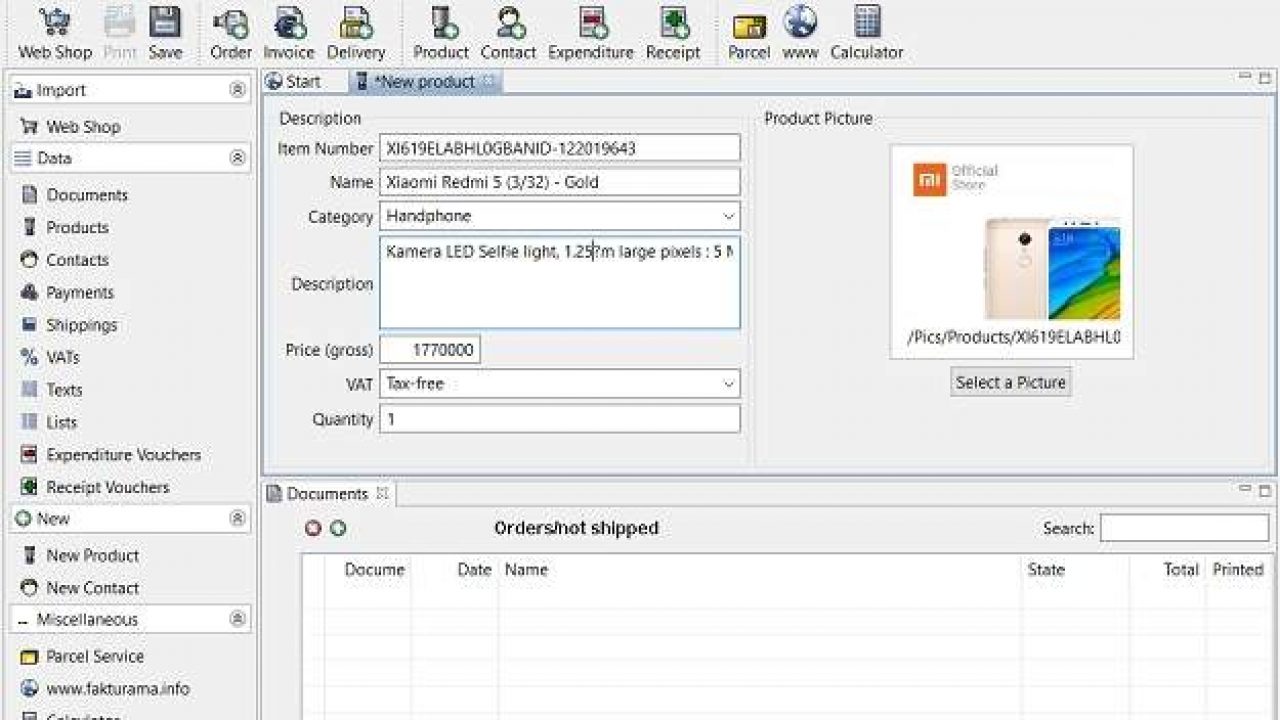Click the documents Search field
This screenshot has height=720, width=1280.
click(x=1184, y=528)
